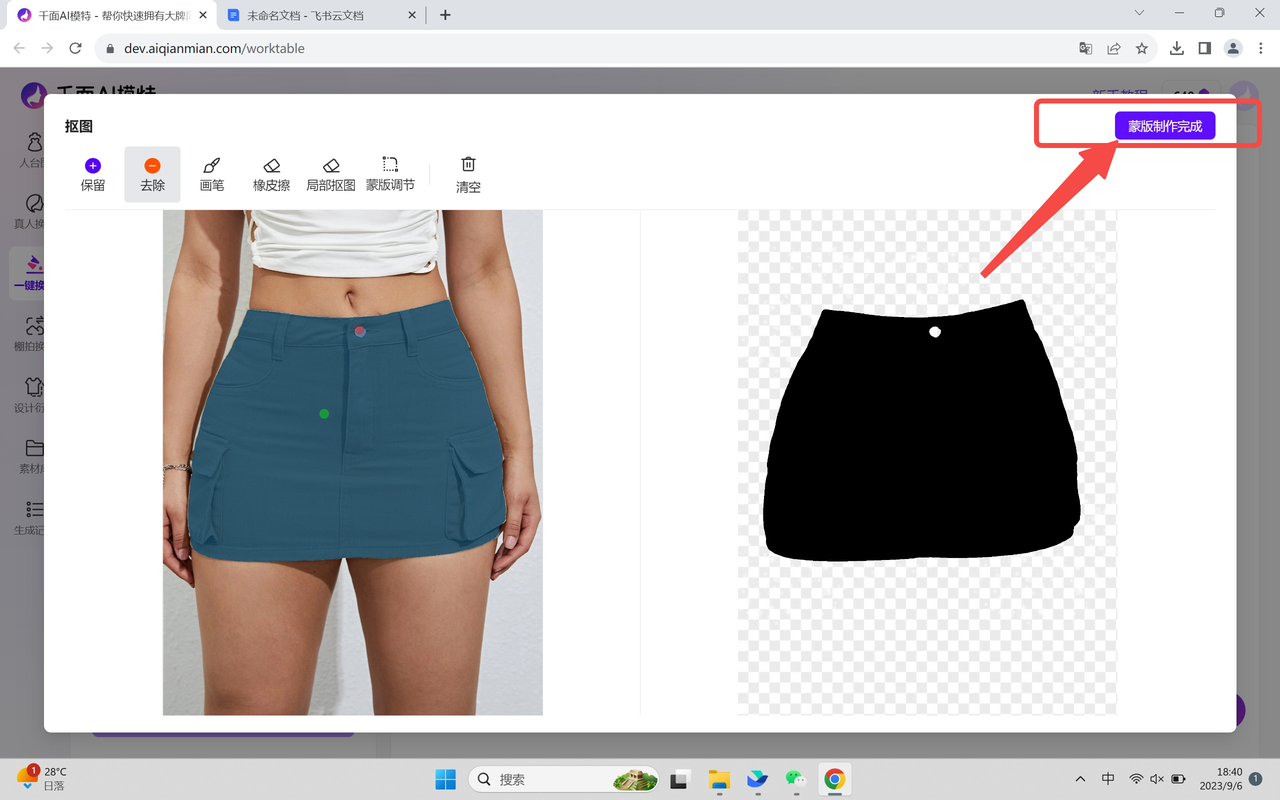The width and height of the screenshot is (1280, 800).
Task: Select the 千面AI模特 browser tab
Action: pos(112,15)
